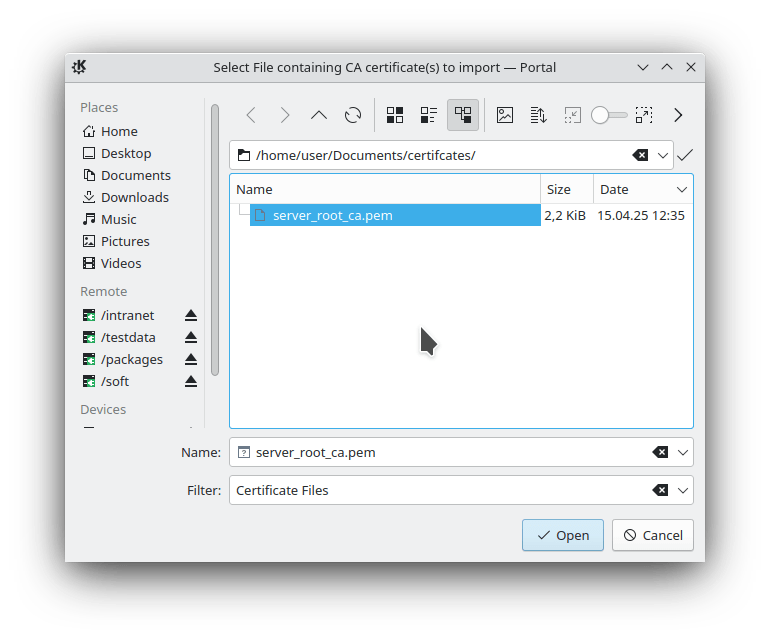Click the Reload folder icon
Viewport: 770px width, 639px height.
pyautogui.click(x=353, y=115)
